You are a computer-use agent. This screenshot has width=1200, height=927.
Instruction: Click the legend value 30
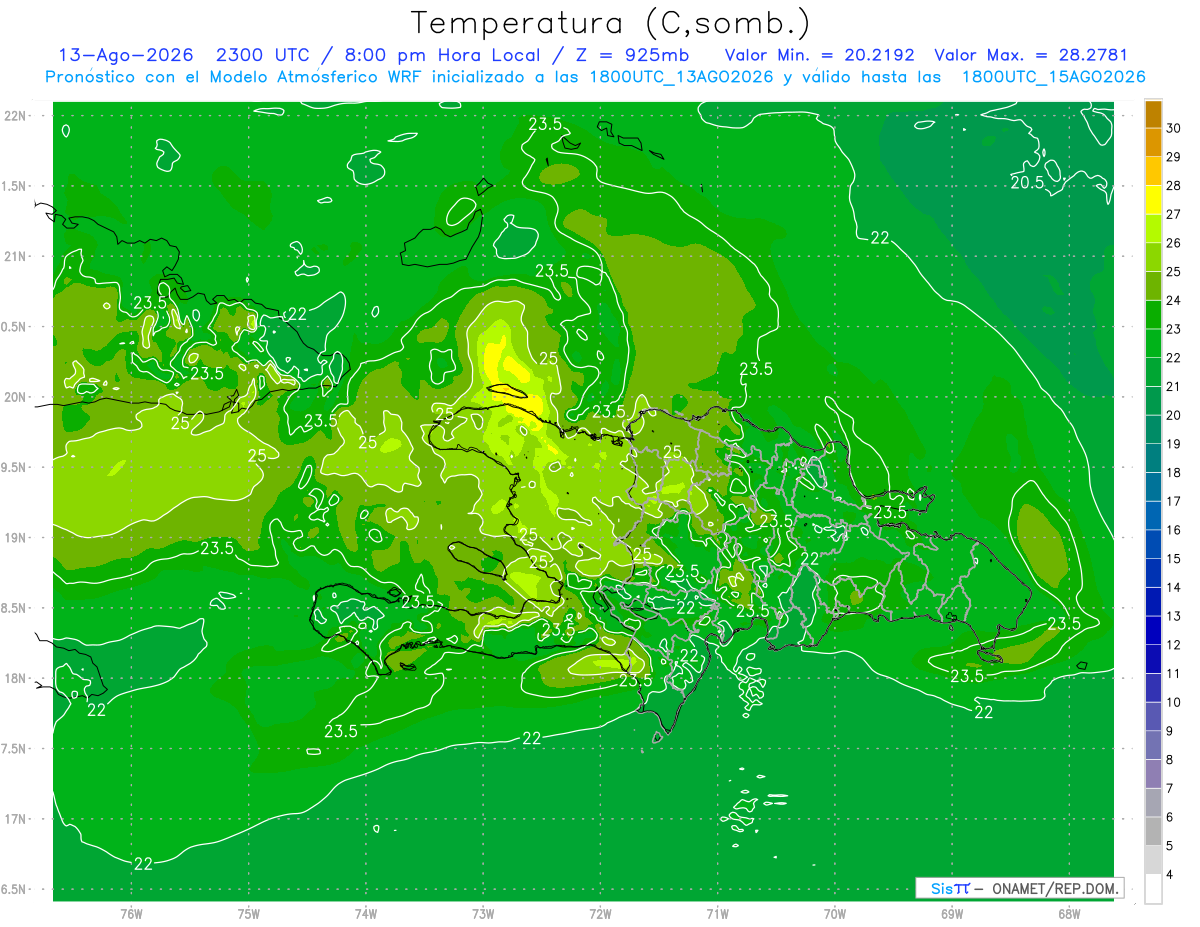[1174, 128]
